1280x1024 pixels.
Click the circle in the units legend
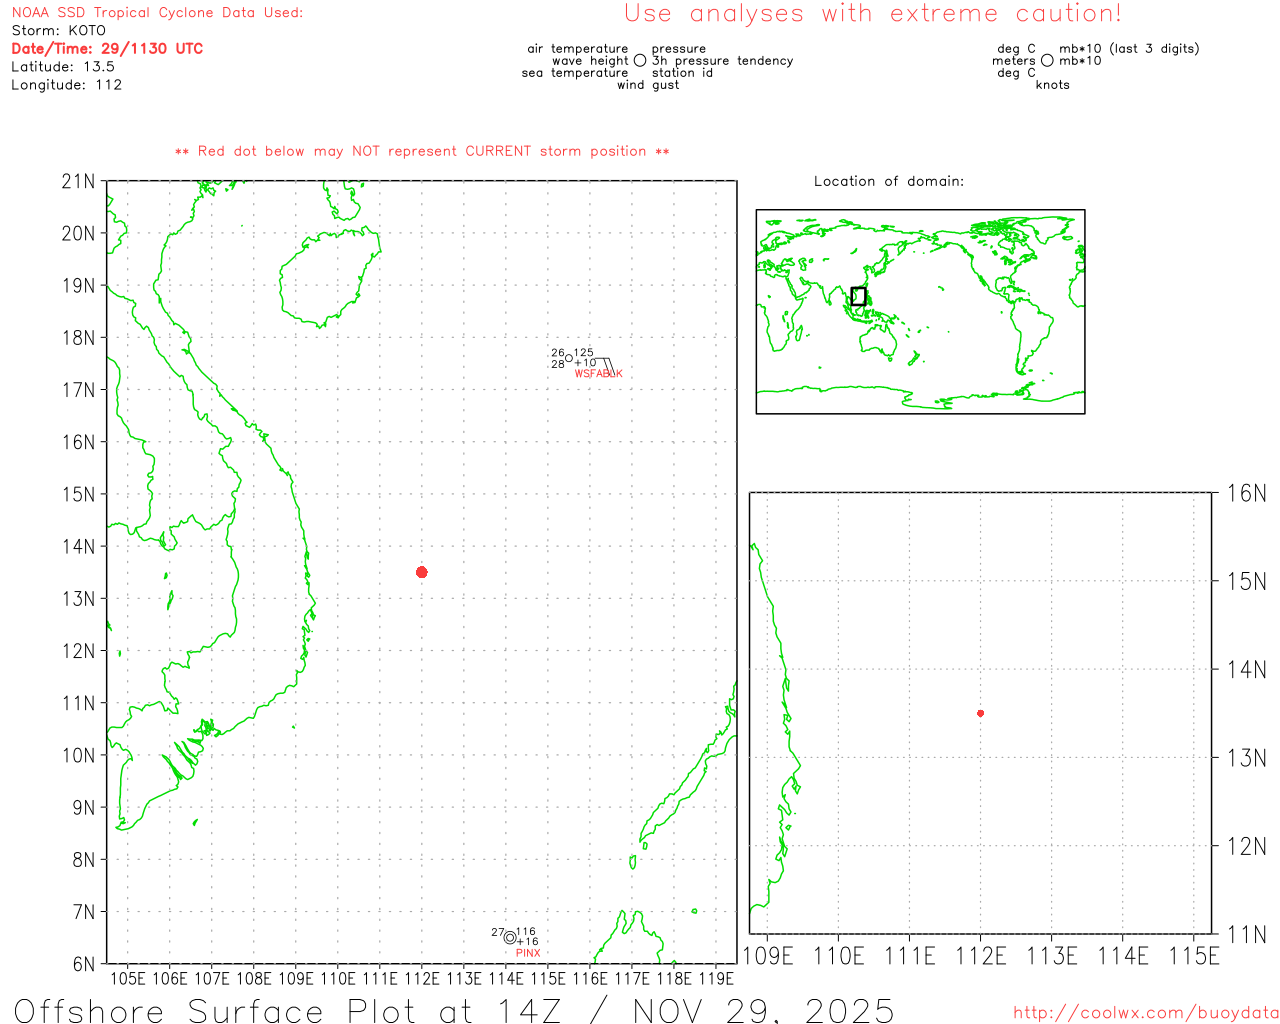(x=1047, y=61)
